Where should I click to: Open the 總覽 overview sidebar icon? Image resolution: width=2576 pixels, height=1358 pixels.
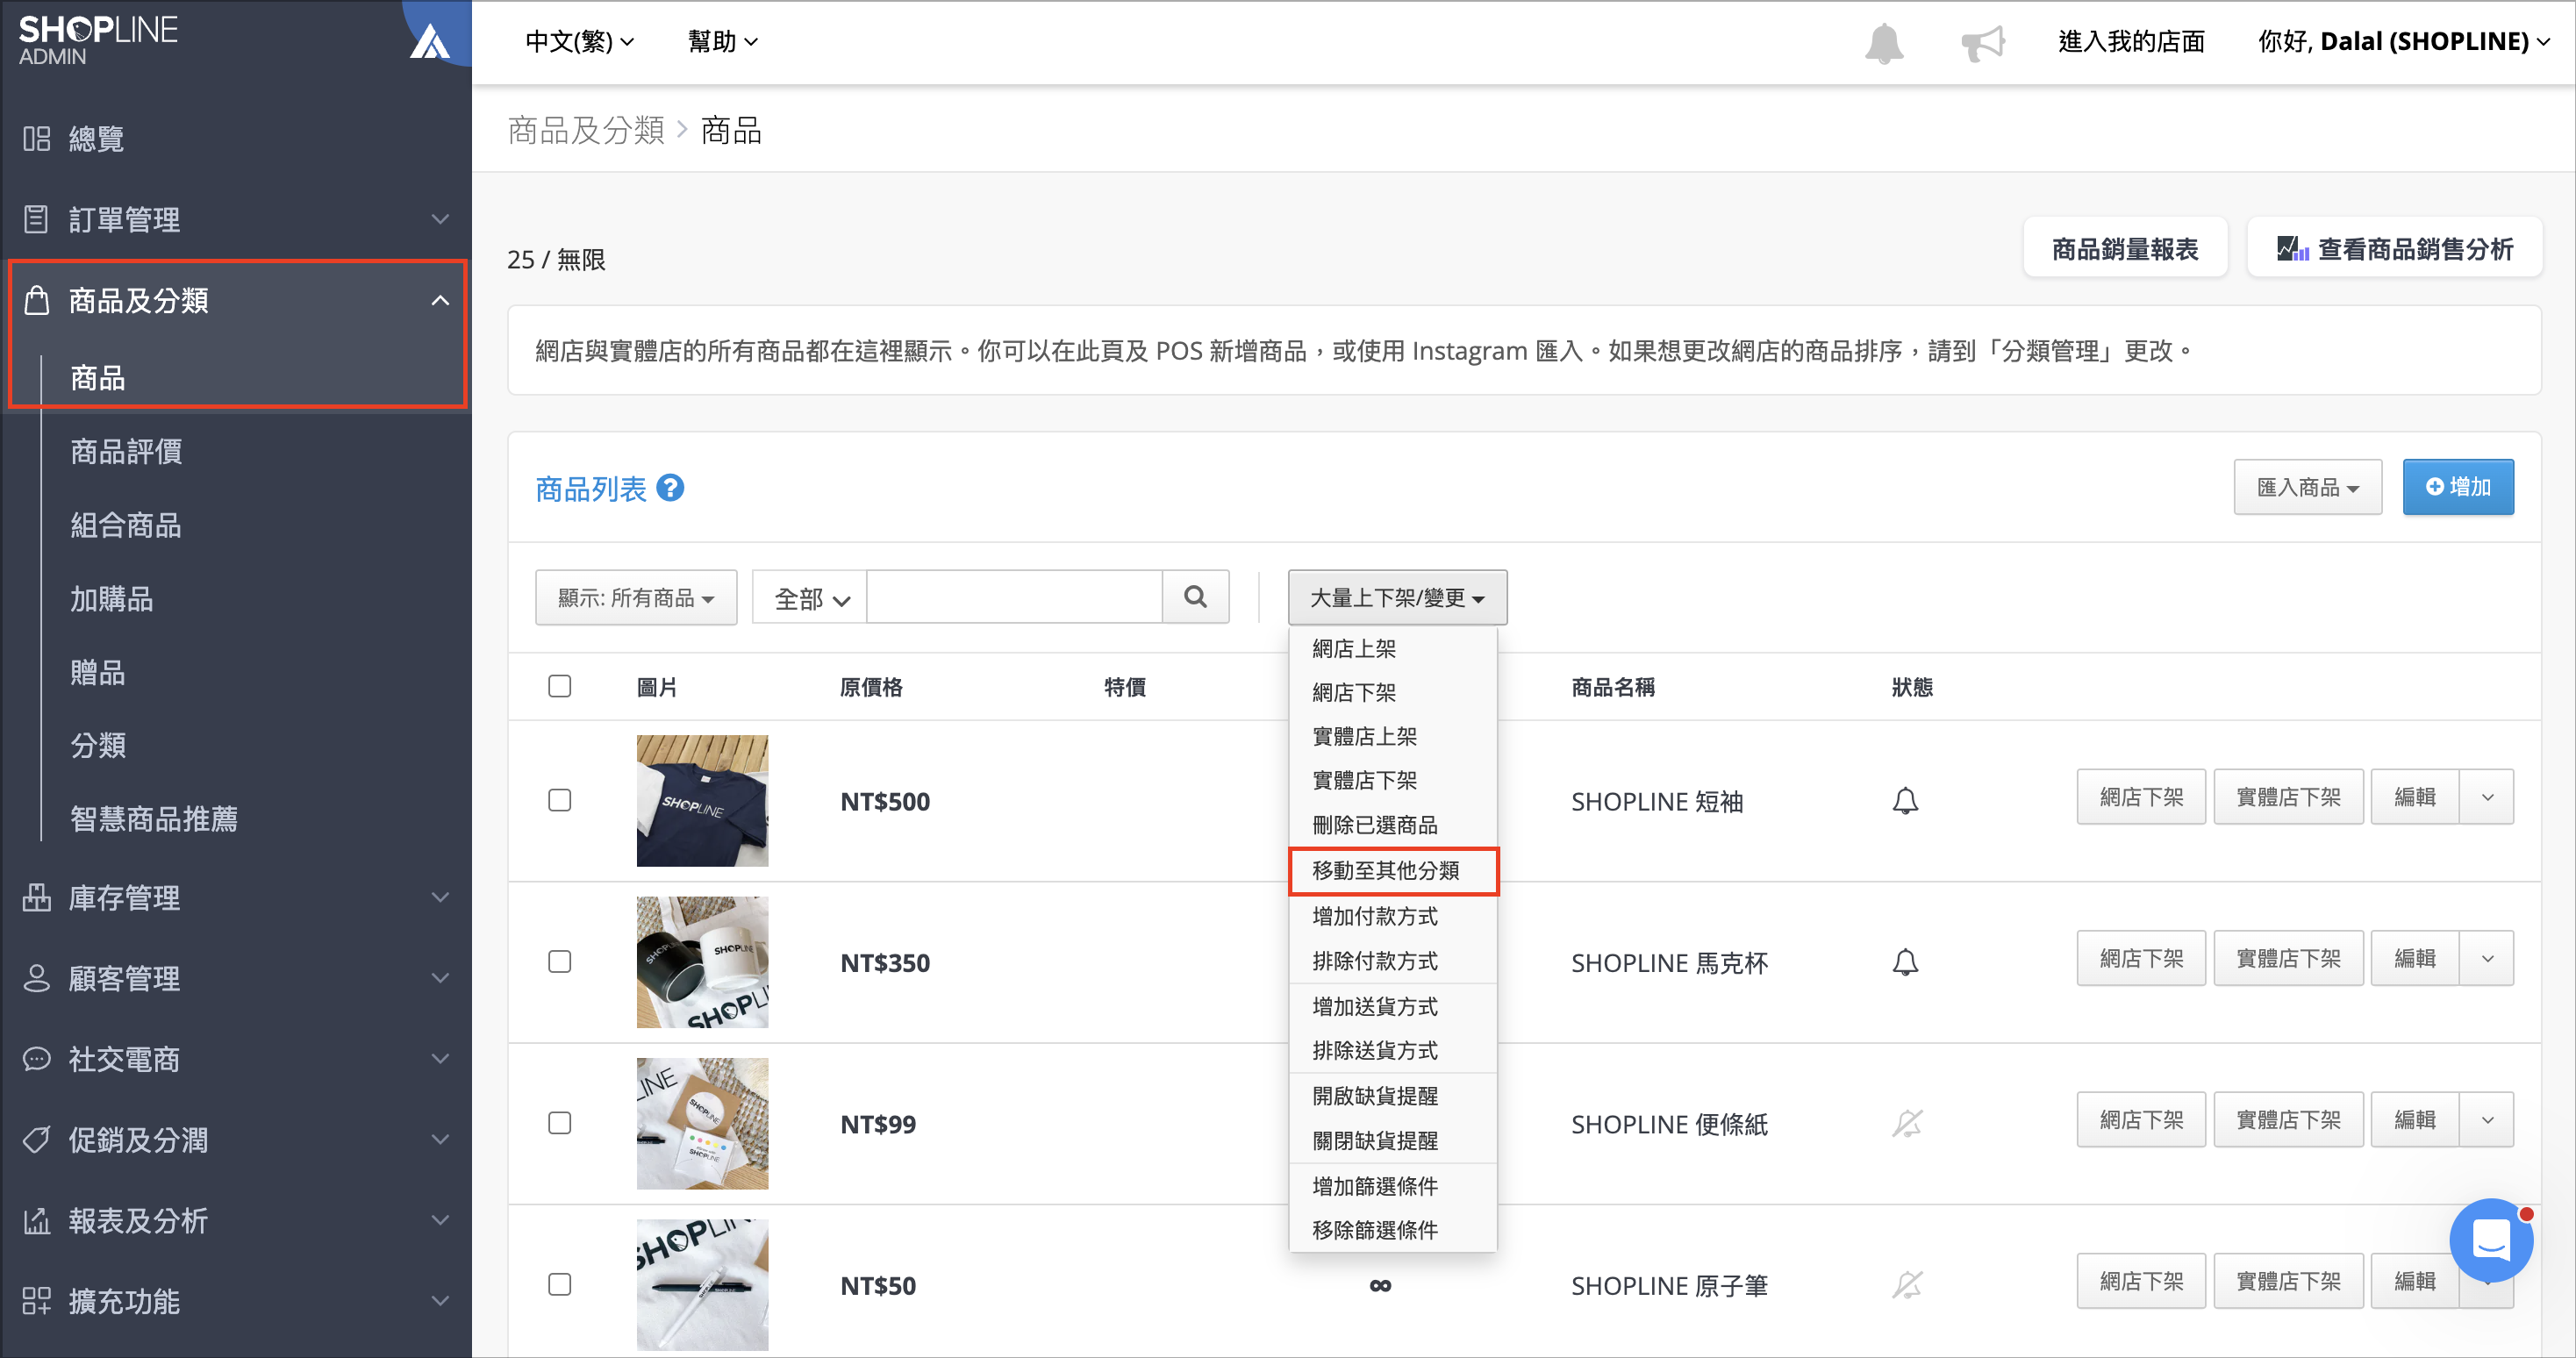click(x=37, y=138)
